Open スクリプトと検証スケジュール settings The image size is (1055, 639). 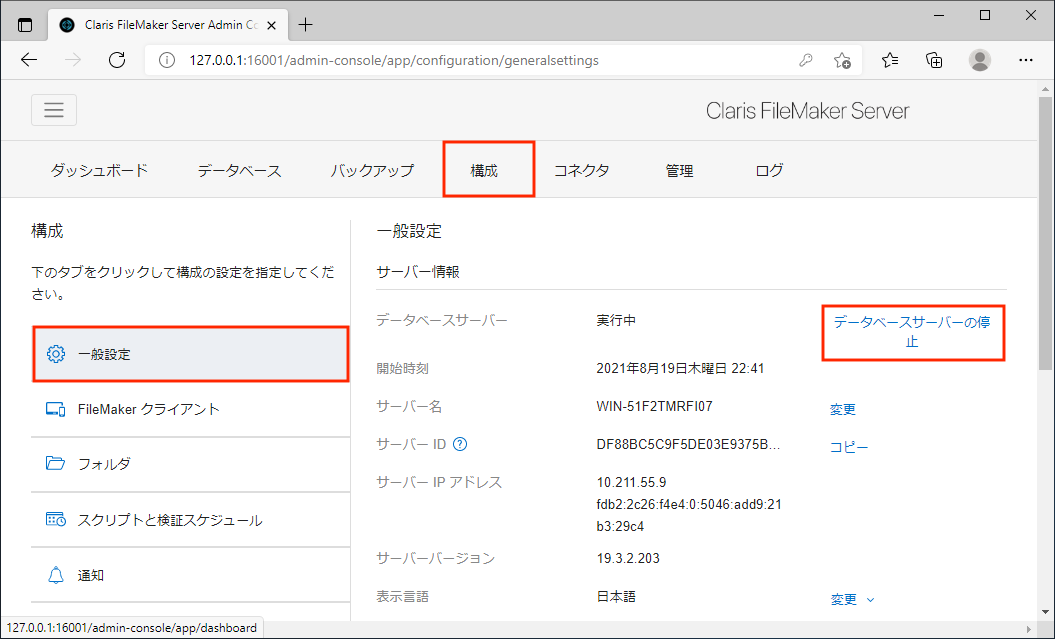170,520
